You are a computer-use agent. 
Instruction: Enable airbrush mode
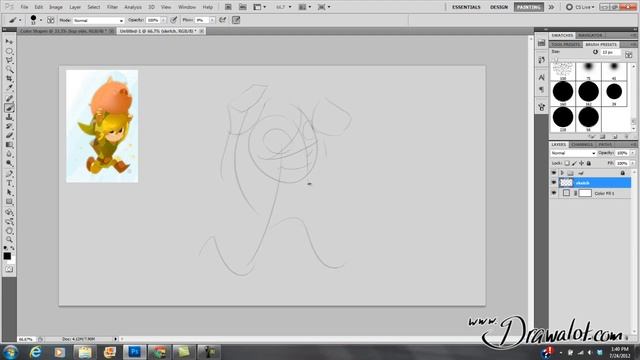pos(223,20)
